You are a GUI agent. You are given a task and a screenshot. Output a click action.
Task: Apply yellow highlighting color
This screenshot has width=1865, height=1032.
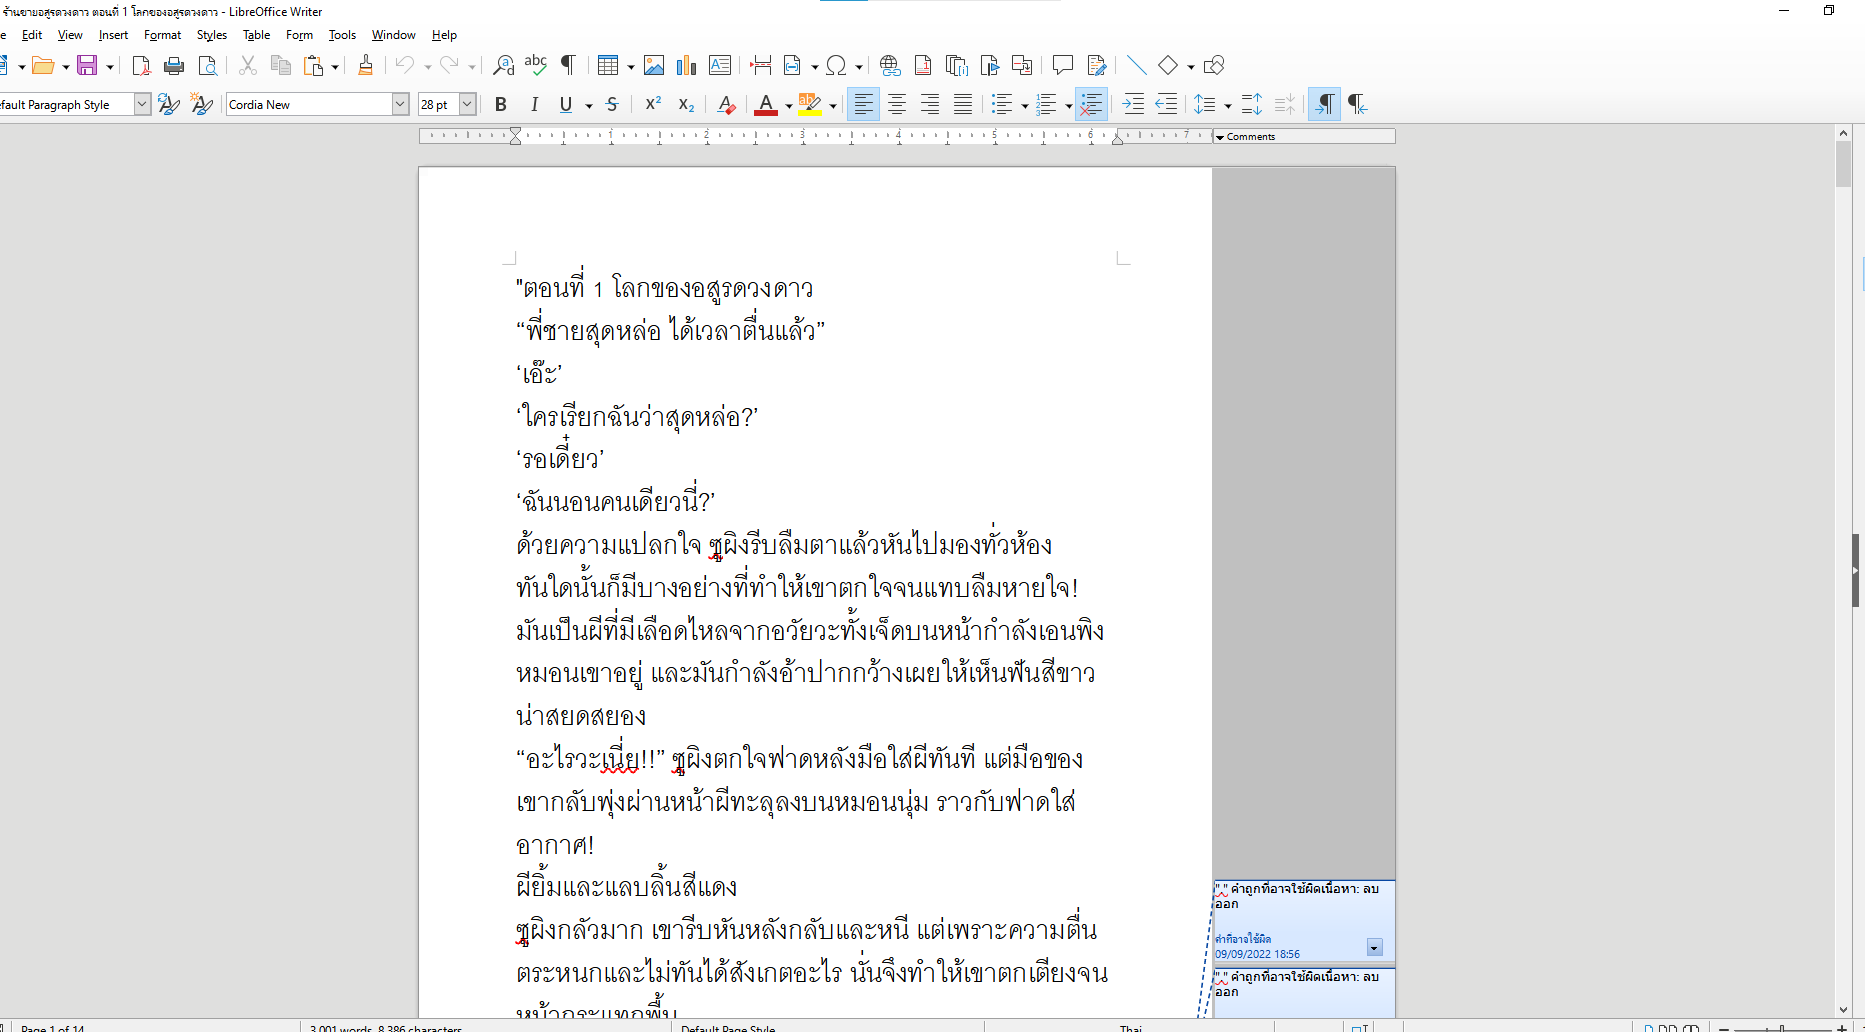point(810,105)
